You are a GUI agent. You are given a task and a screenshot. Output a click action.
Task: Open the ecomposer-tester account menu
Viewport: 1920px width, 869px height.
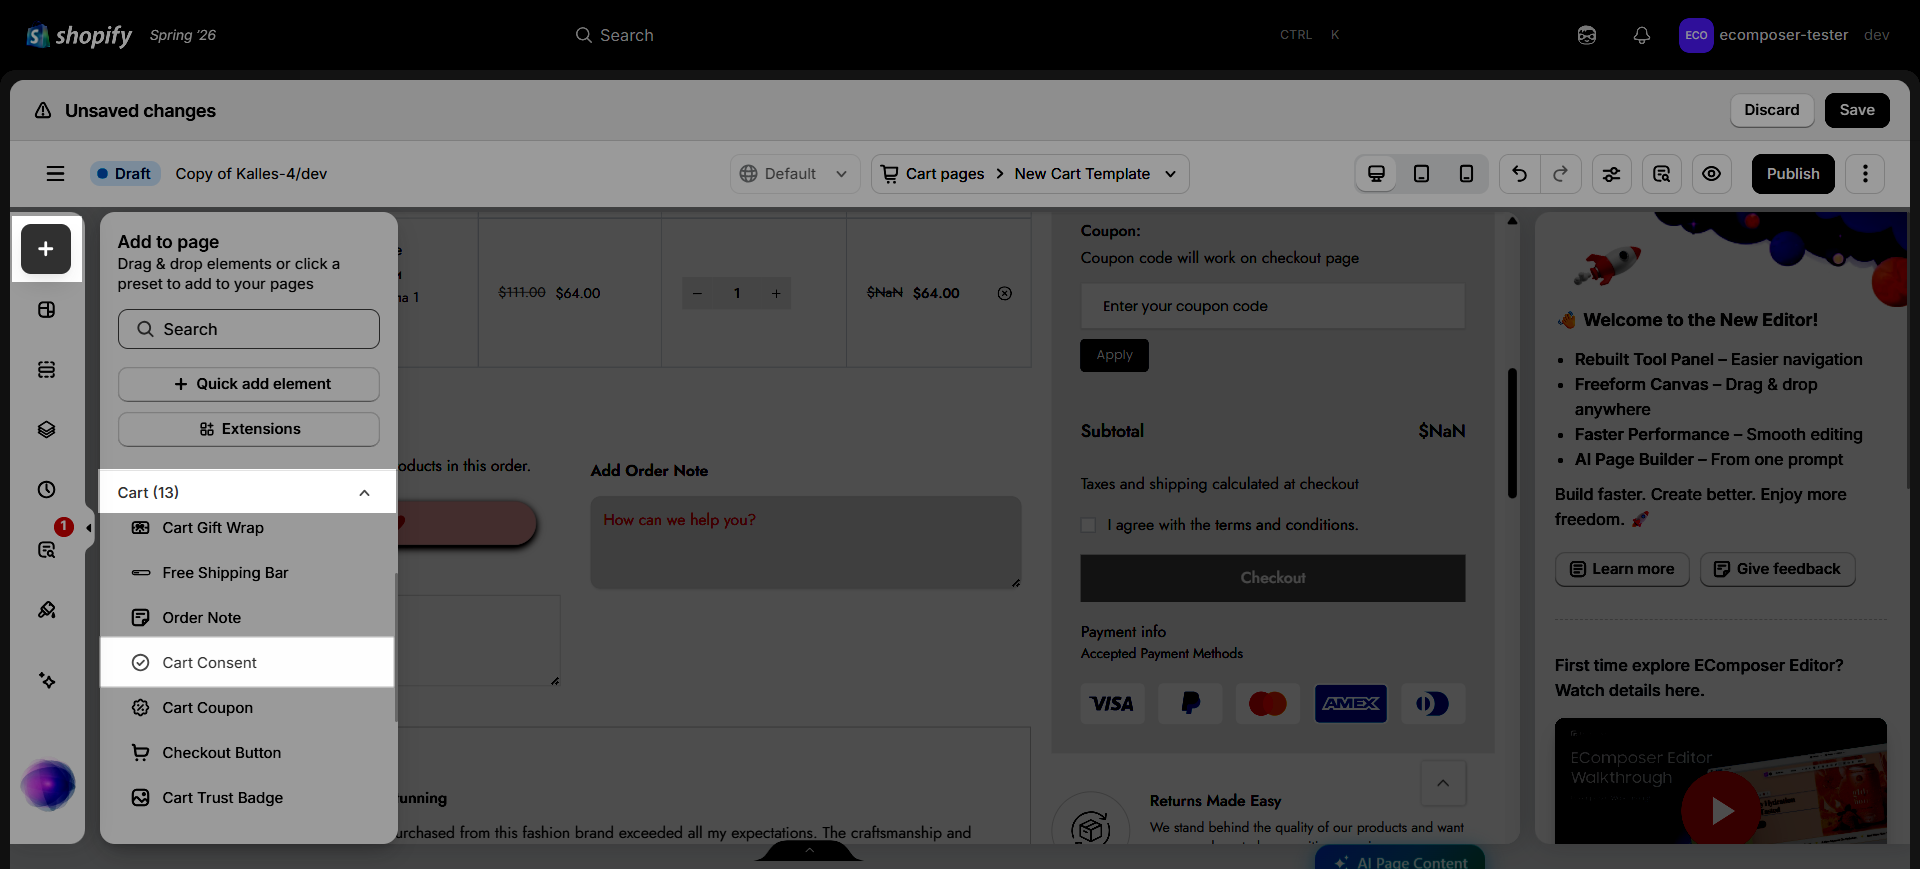[x=1784, y=35]
